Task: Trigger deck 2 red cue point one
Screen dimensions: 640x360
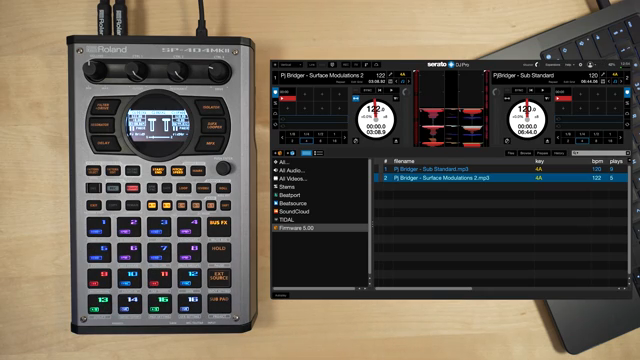Action: pyautogui.click(x=563, y=98)
